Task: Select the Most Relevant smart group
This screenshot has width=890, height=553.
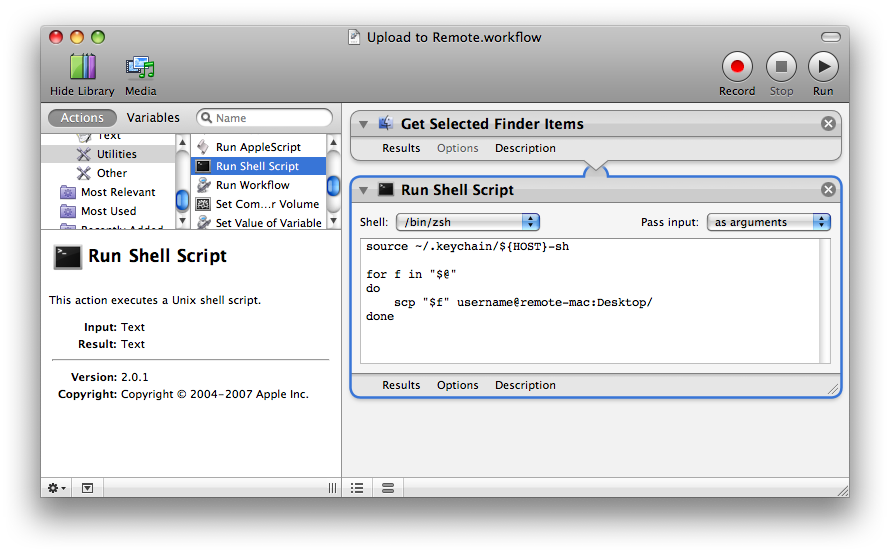Action: 108,192
